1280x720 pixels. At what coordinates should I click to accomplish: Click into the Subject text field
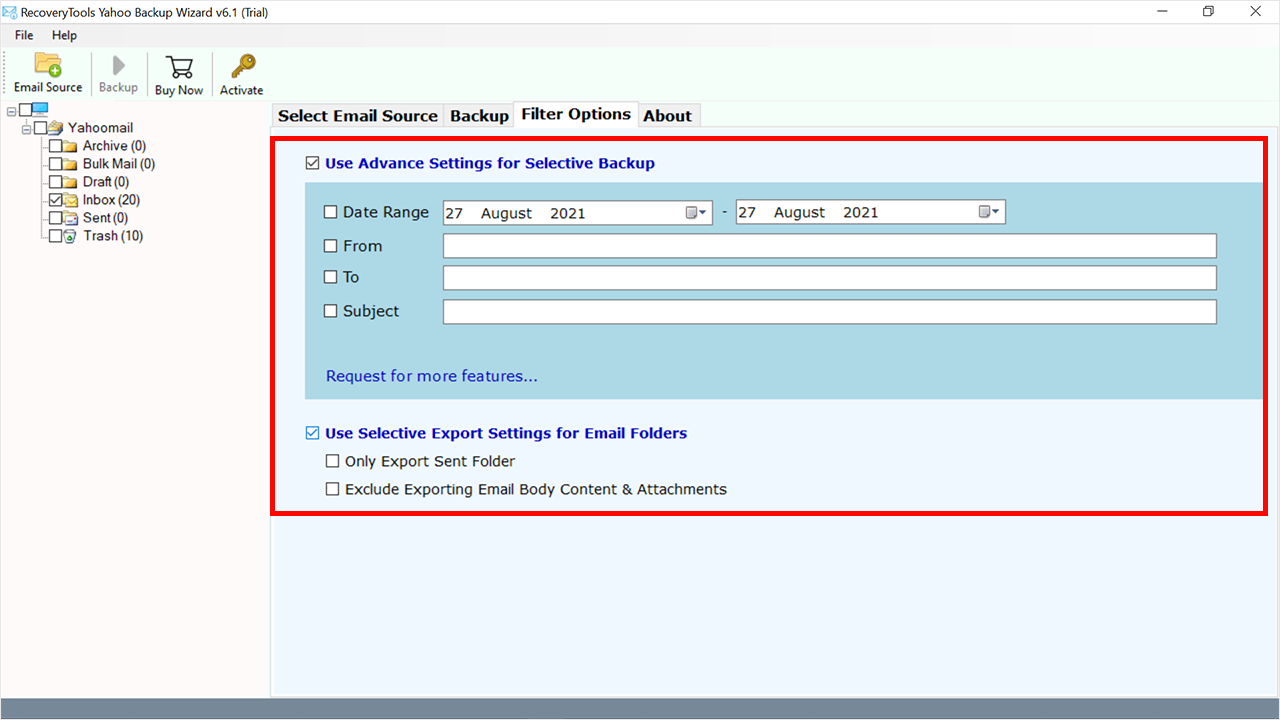830,311
